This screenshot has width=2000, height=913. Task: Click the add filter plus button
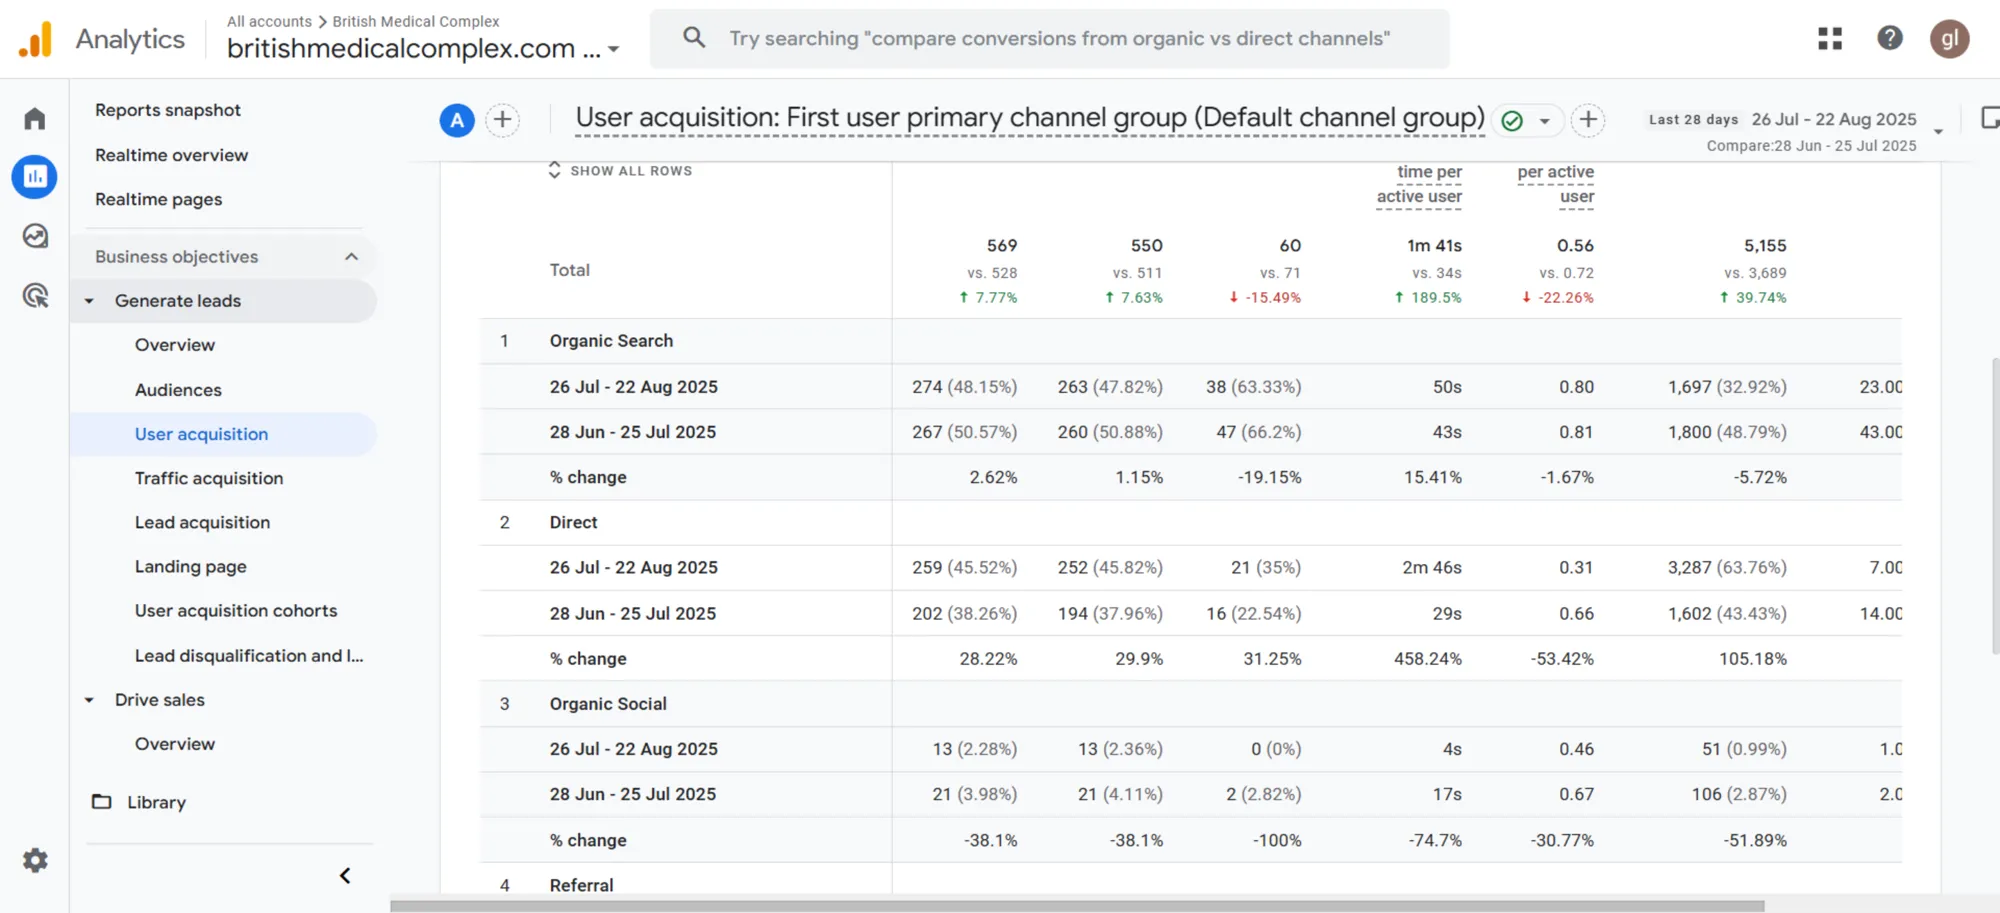click(1587, 120)
